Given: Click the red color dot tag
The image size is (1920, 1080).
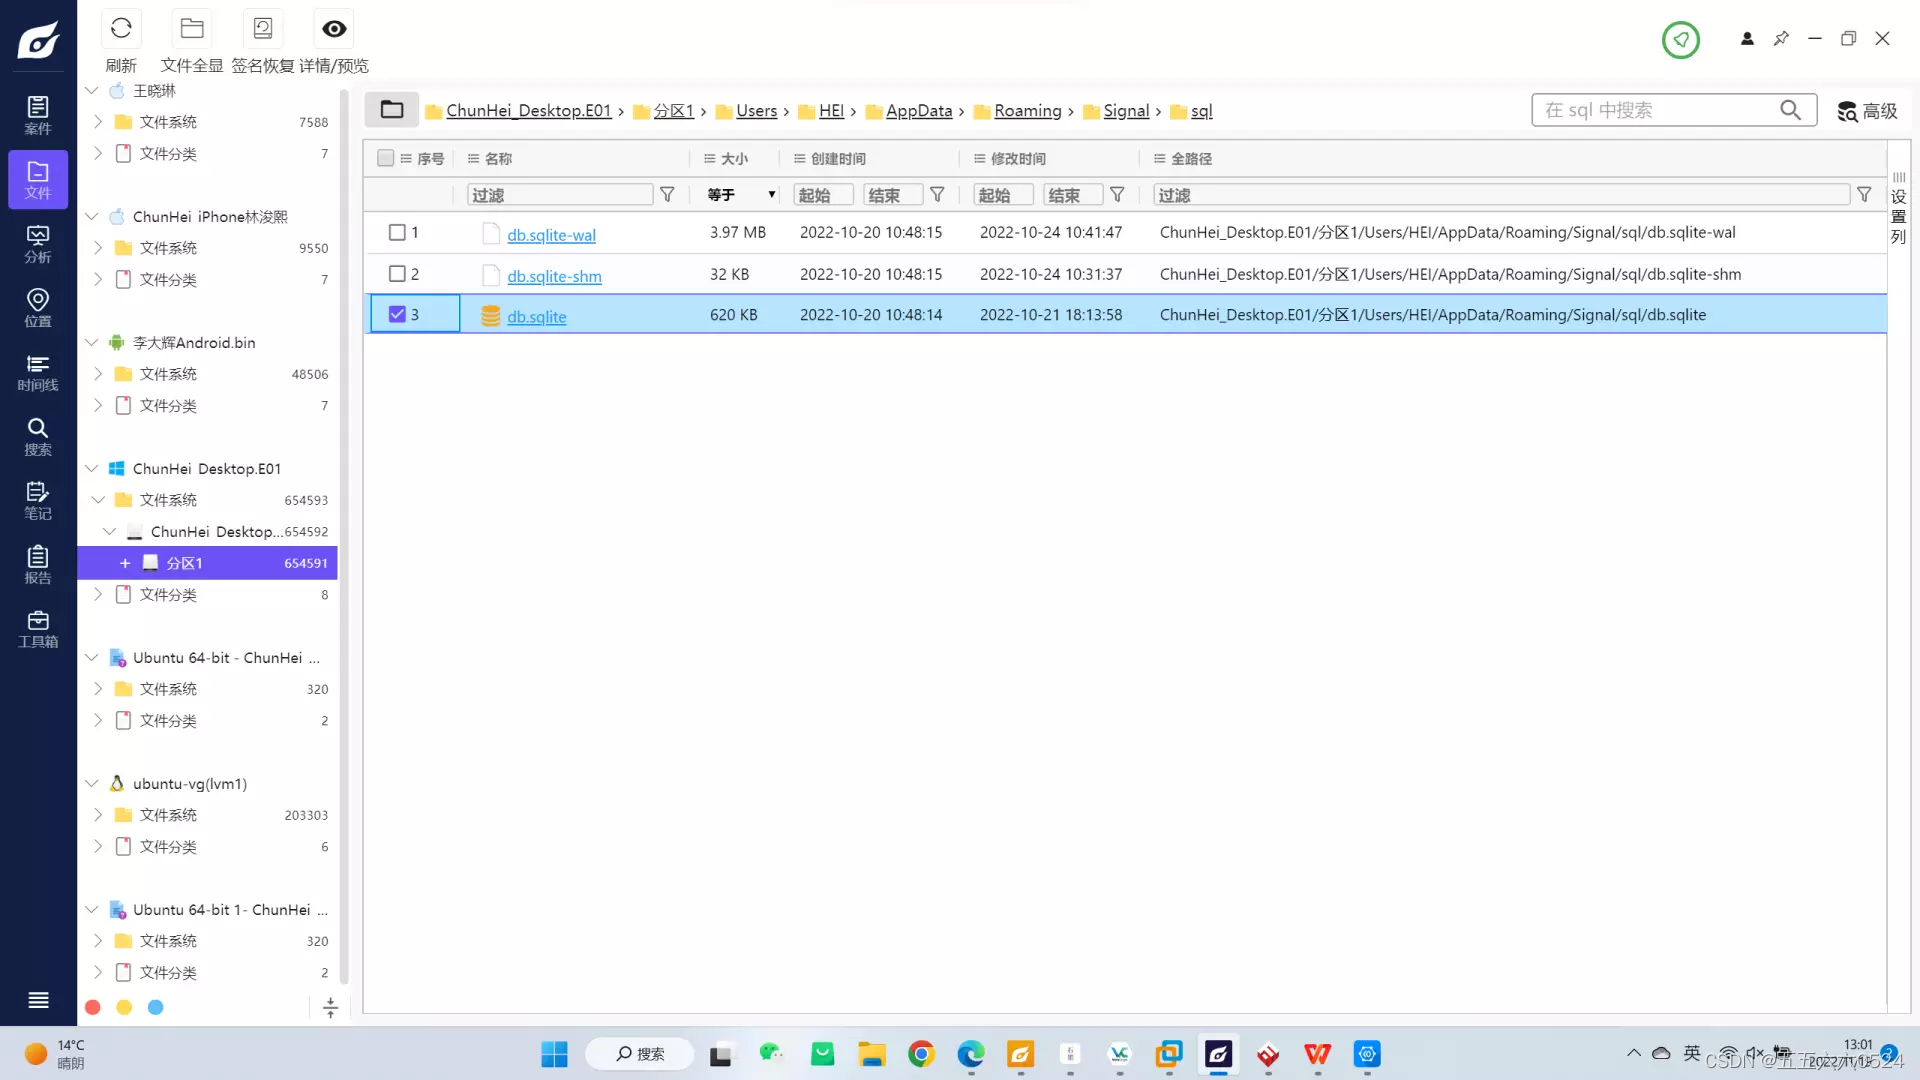Looking at the screenshot, I should point(93,1008).
